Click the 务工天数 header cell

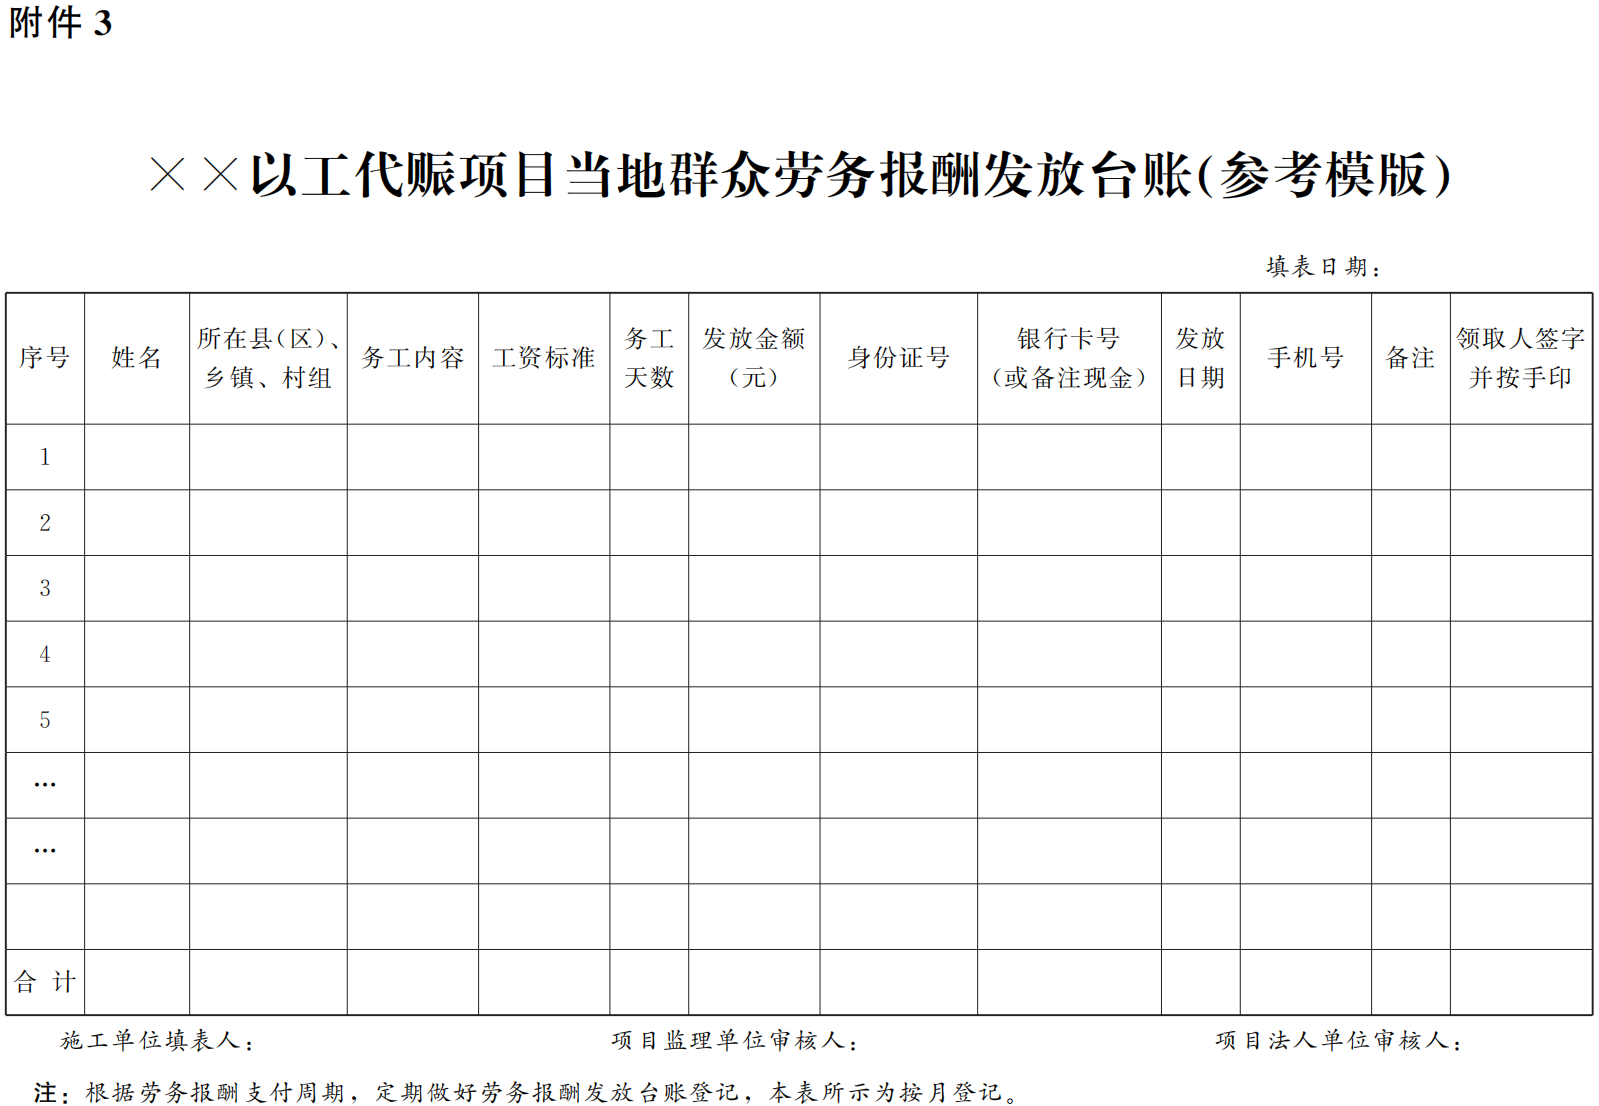click(x=649, y=358)
